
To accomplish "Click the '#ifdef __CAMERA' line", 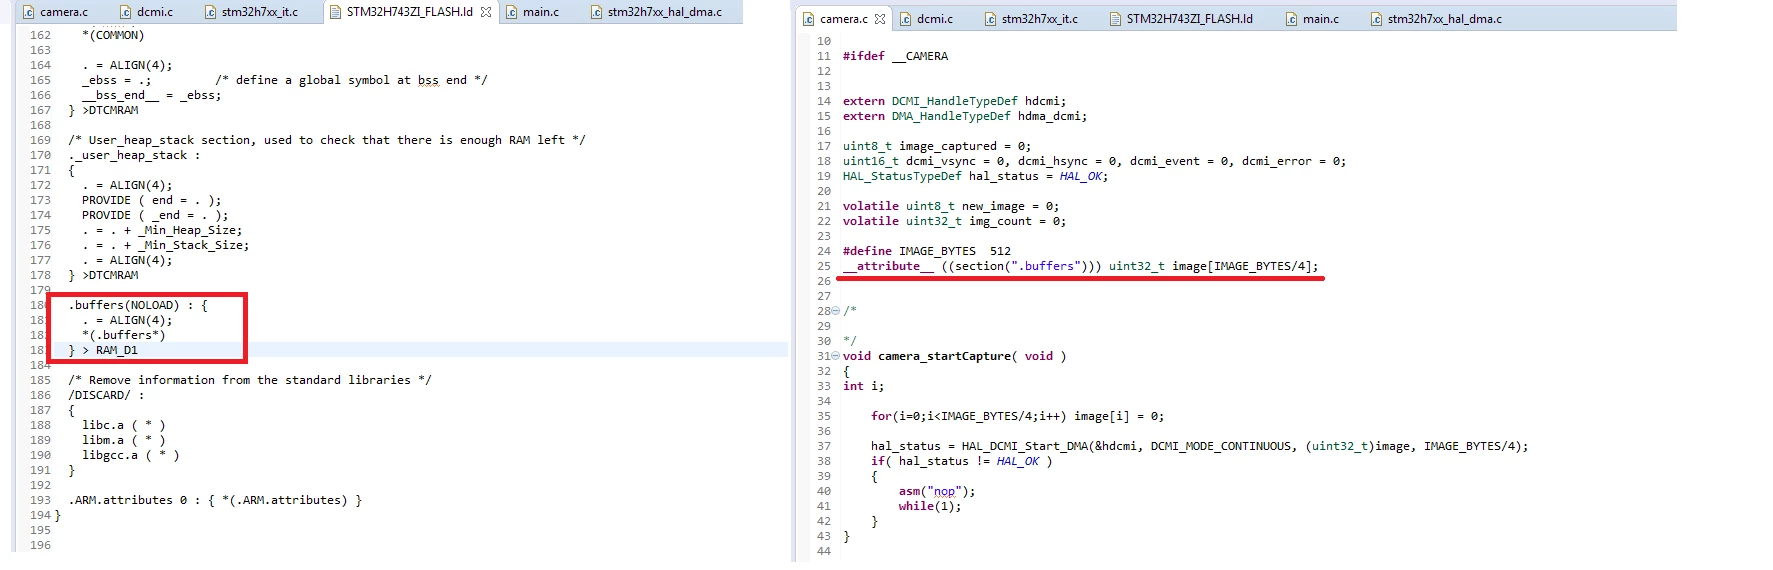I will pyautogui.click(x=895, y=56).
